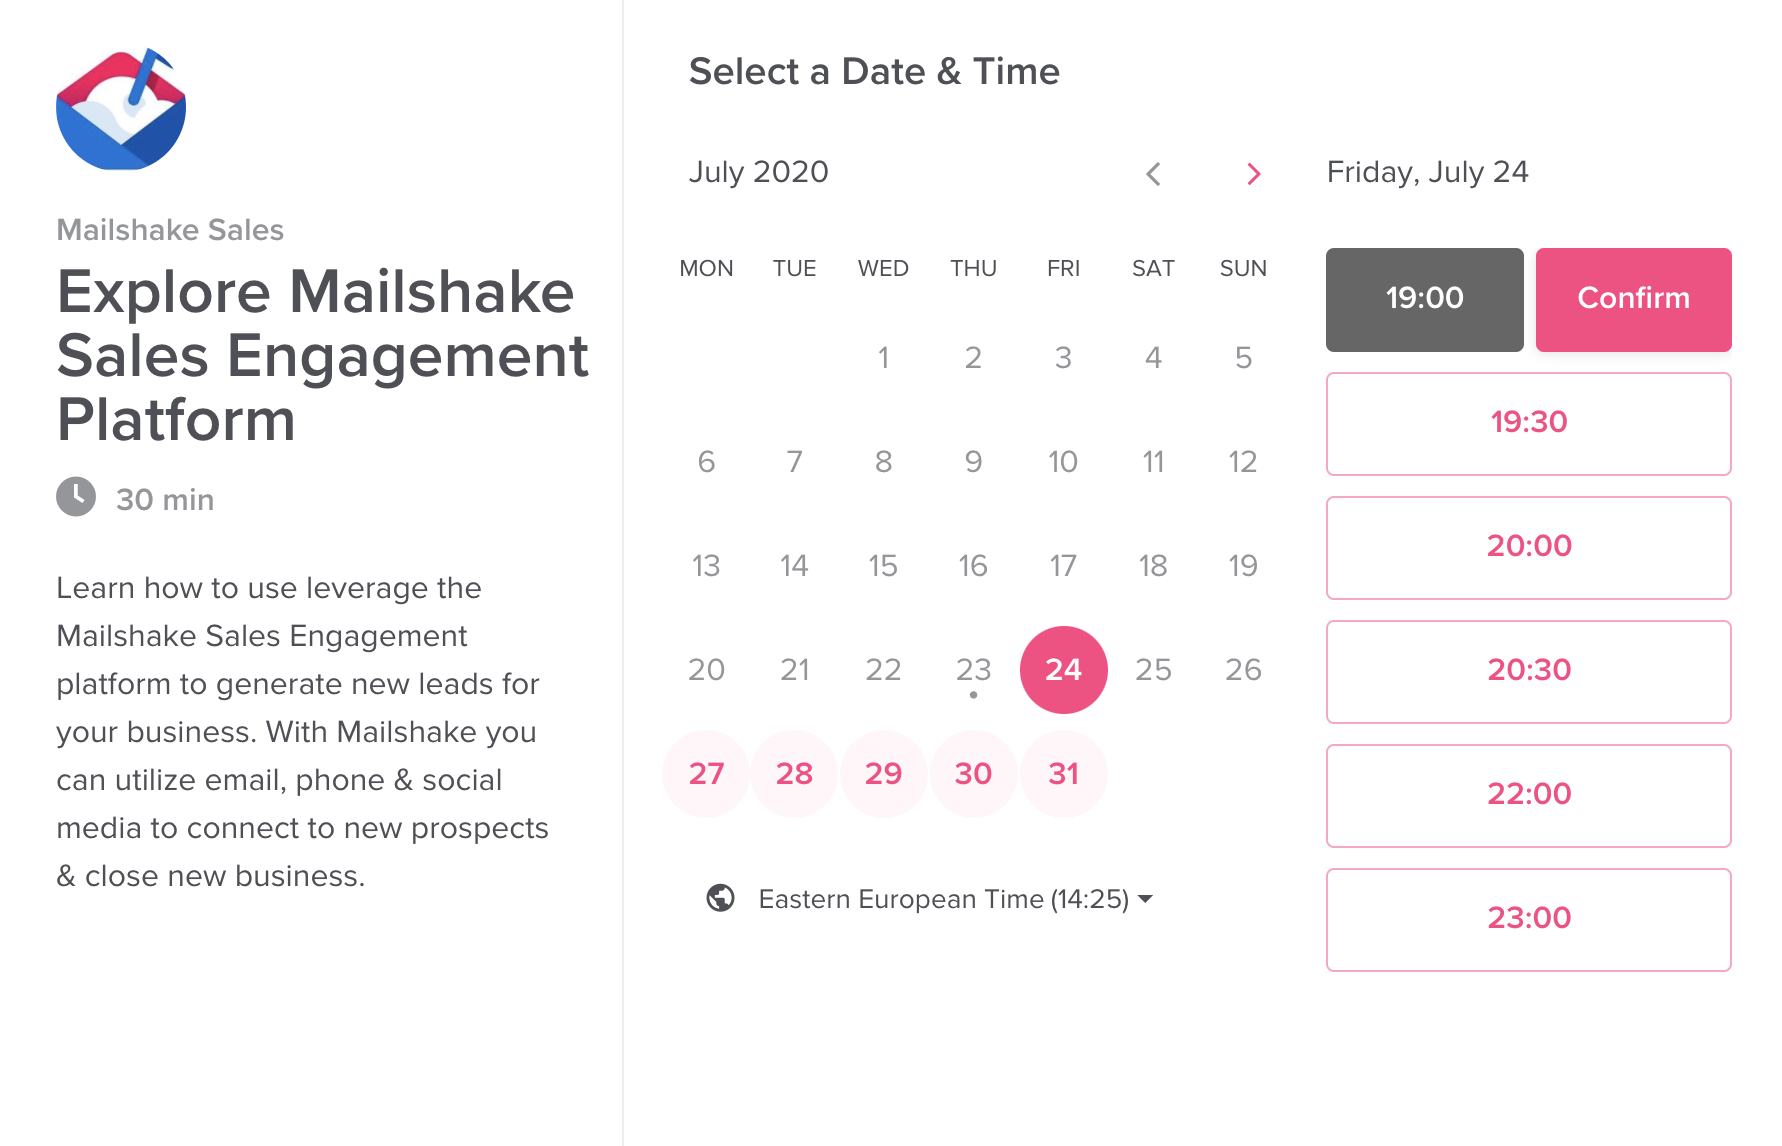Select July 28 on the calendar
Screen dimensions: 1782x1146
[x=794, y=773]
